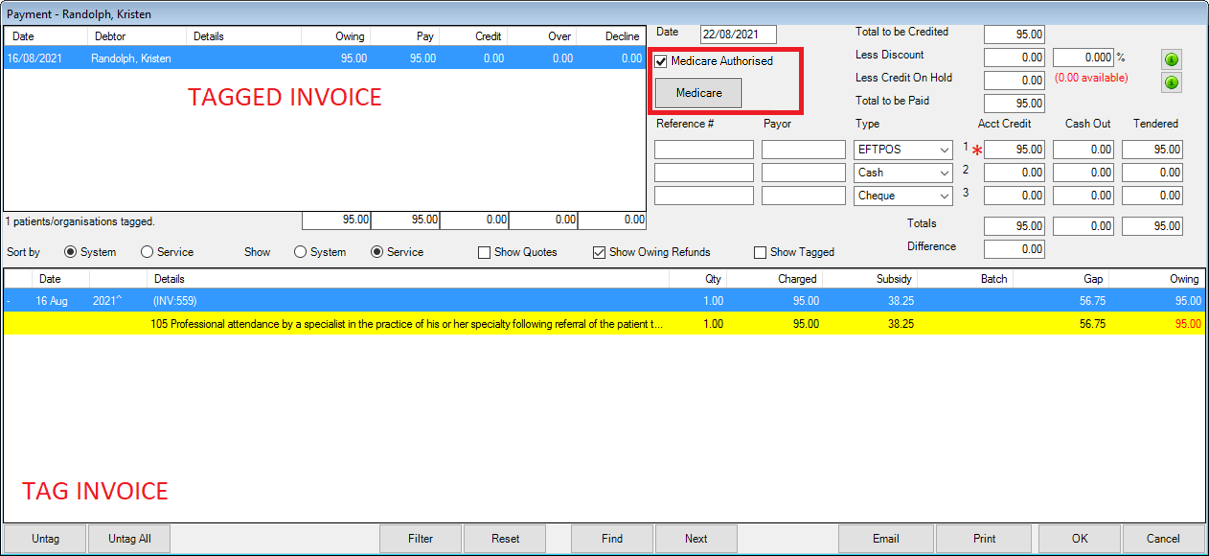
Task: Click Cheque row Tendered field
Action: pyautogui.click(x=1152, y=196)
